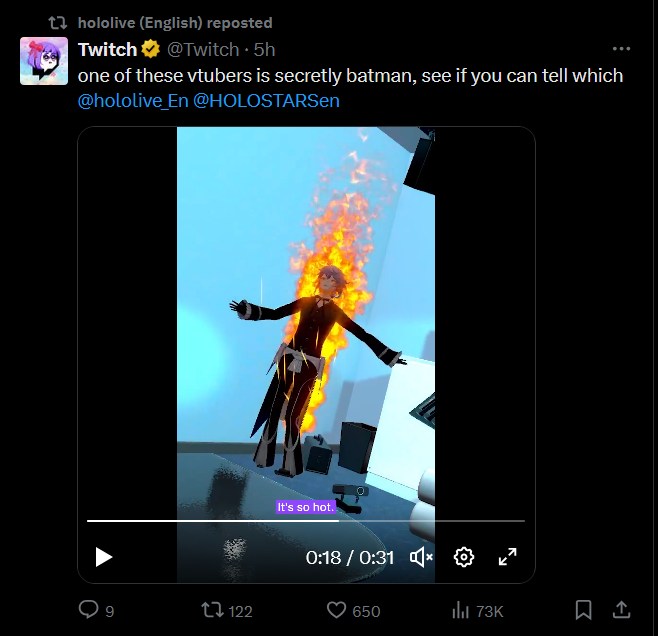Open Twitch profile avatar

point(44,61)
